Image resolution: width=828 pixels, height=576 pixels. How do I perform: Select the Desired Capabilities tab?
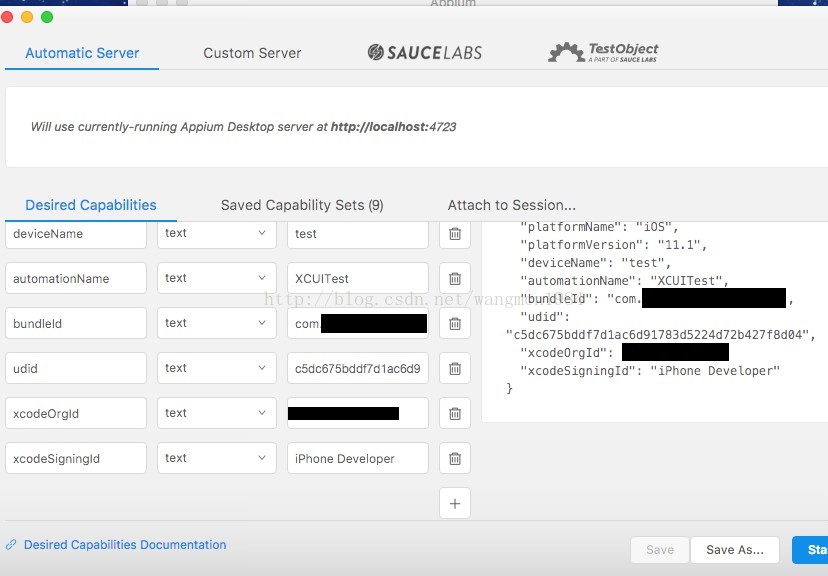click(x=91, y=205)
